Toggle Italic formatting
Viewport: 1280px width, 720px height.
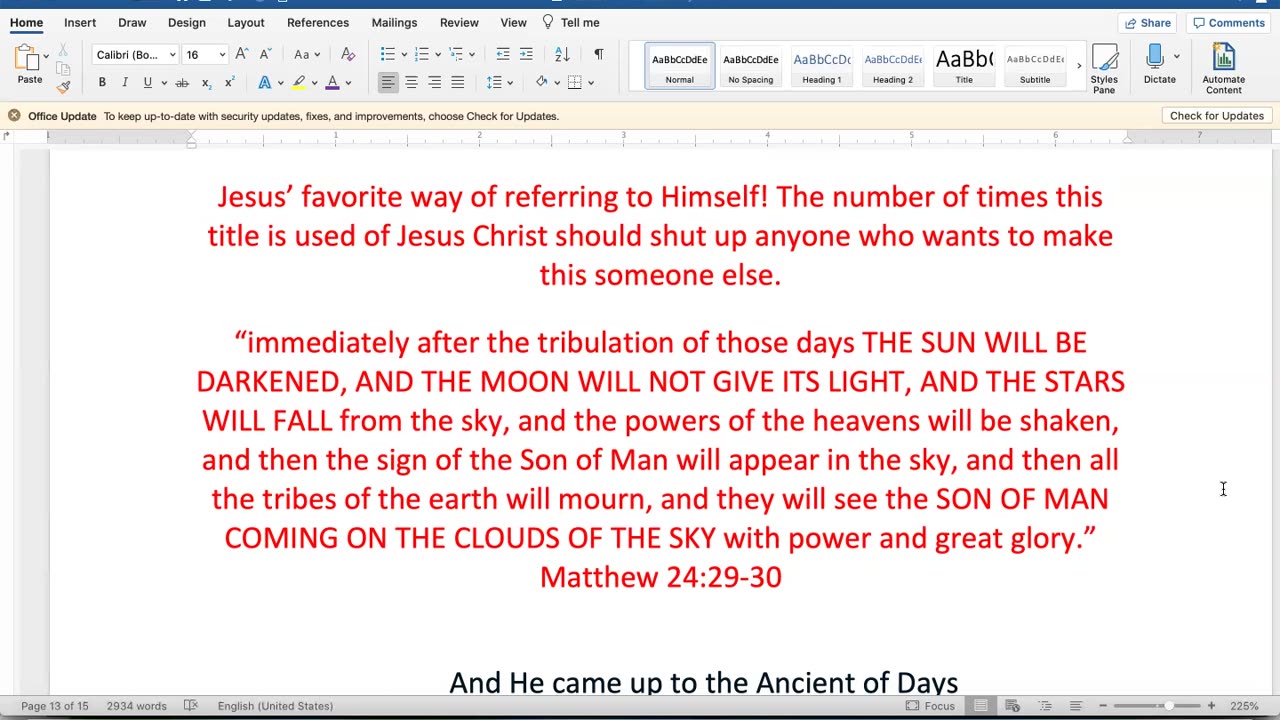(125, 83)
